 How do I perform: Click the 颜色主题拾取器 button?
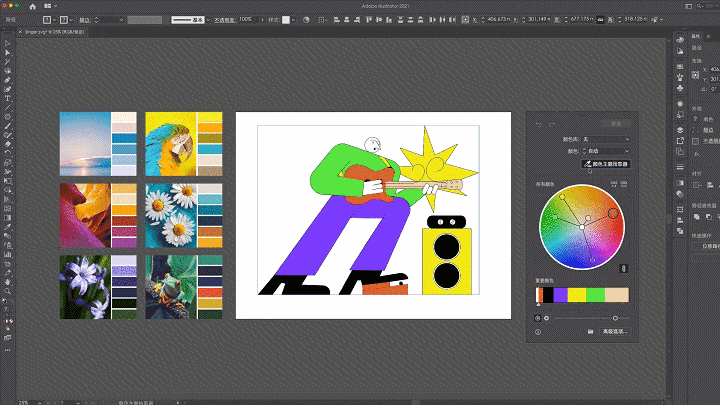[x=606, y=163]
